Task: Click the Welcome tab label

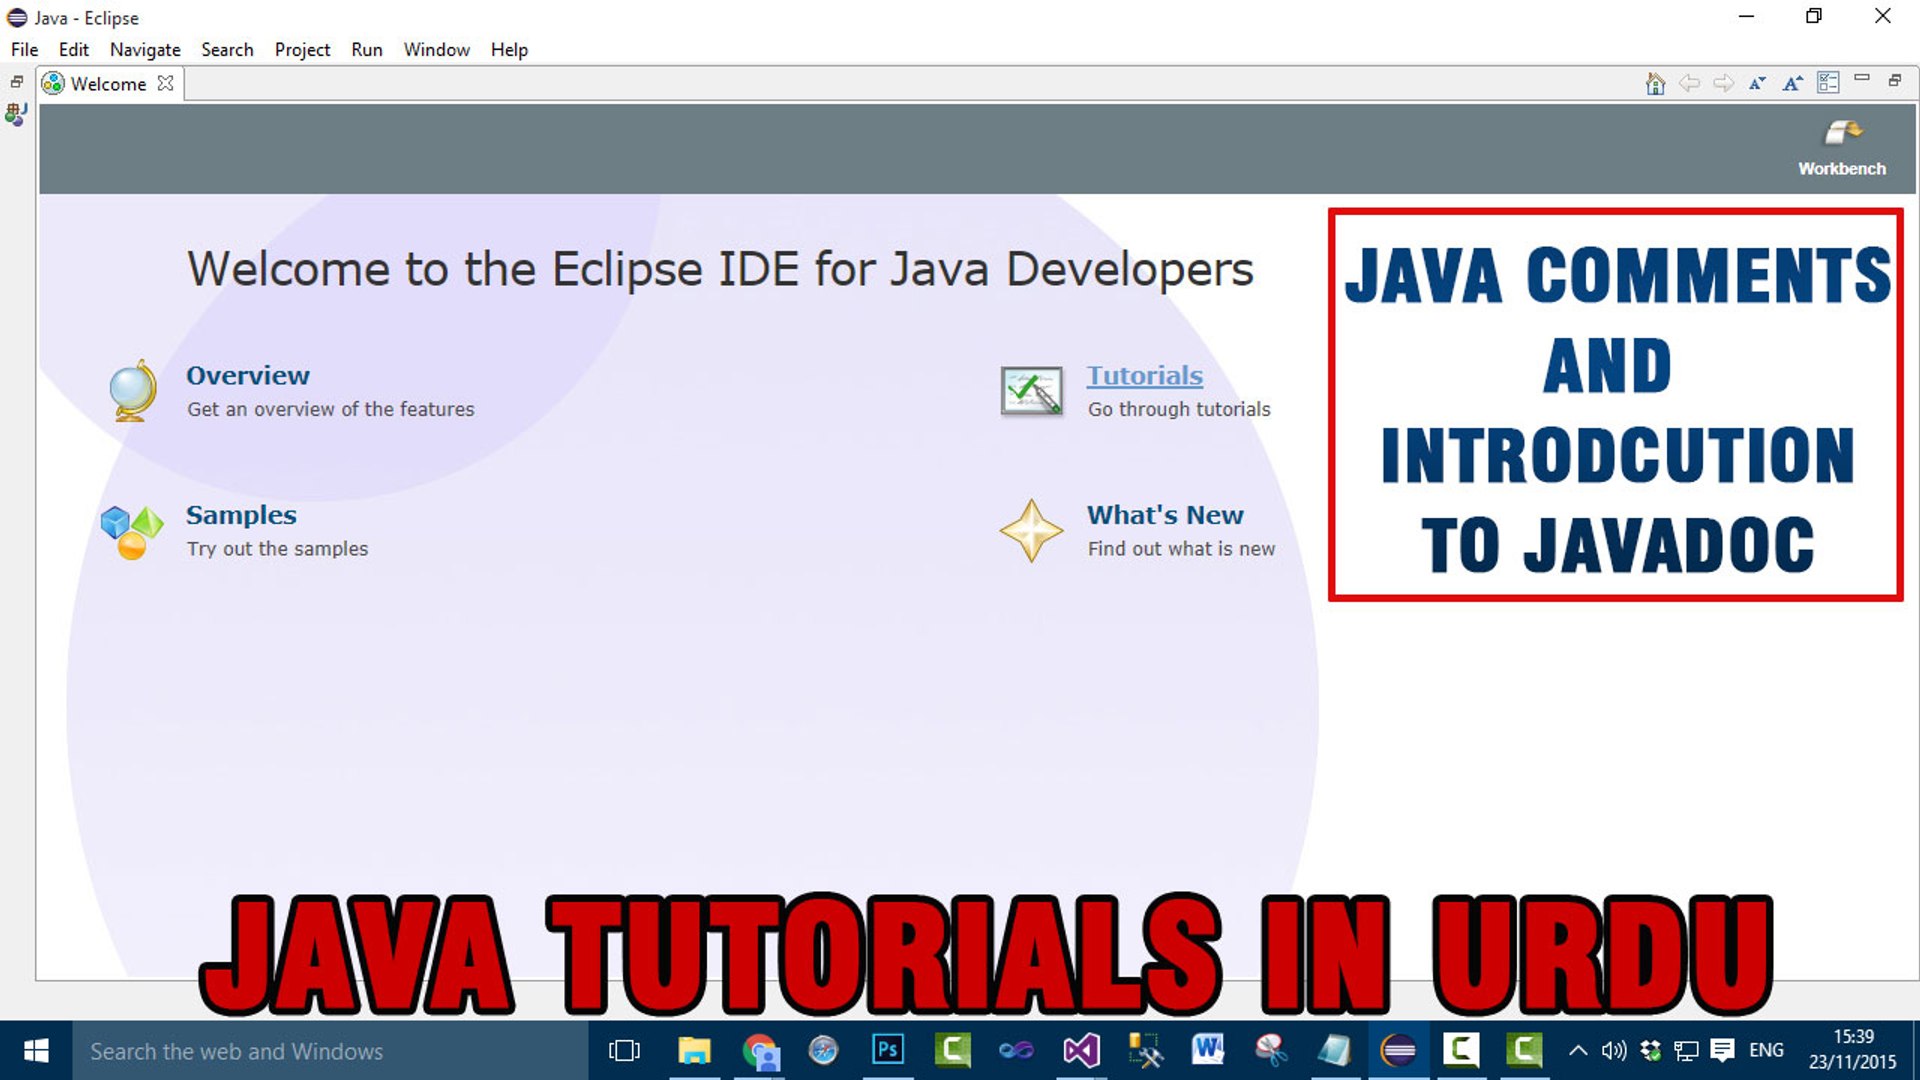Action: click(x=111, y=83)
